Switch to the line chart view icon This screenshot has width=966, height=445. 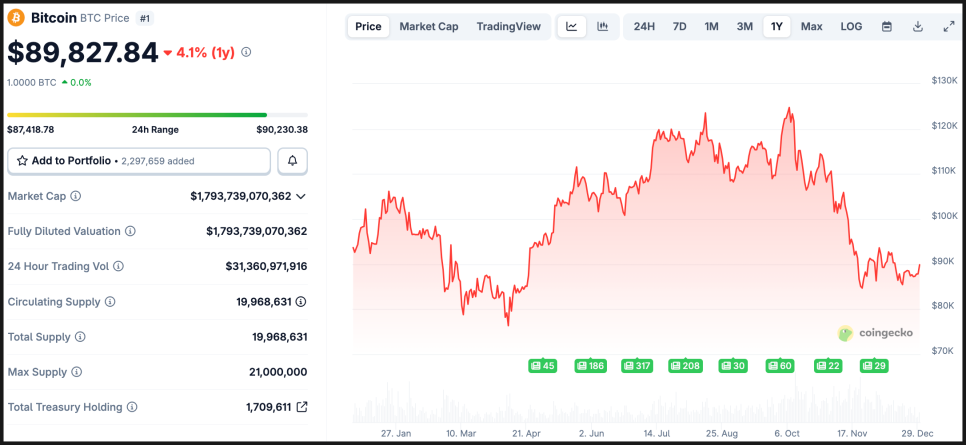click(x=571, y=27)
